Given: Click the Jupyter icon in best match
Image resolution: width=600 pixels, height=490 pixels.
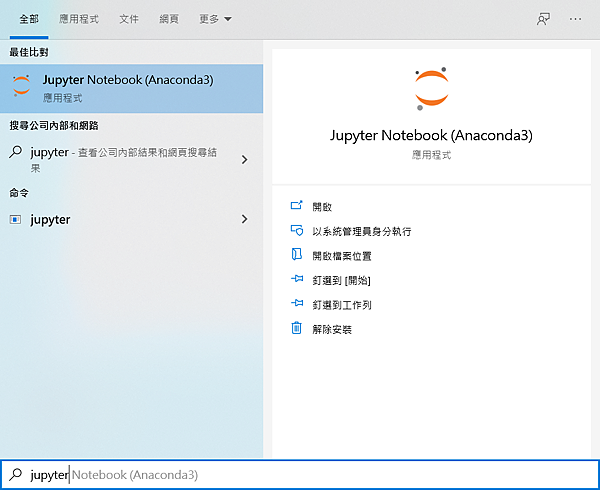Looking at the screenshot, I should [x=21, y=85].
